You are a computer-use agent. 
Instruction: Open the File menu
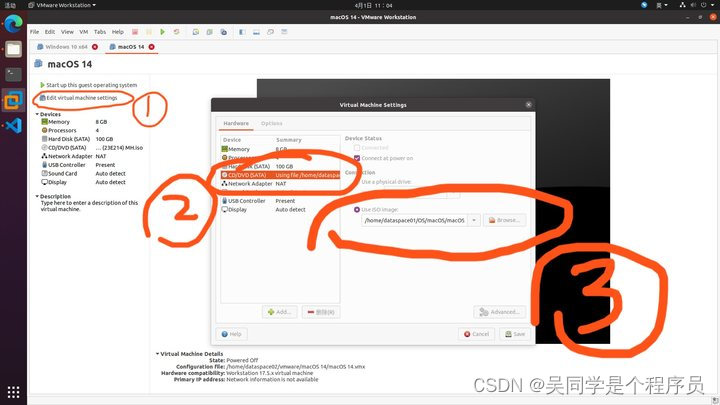34,32
